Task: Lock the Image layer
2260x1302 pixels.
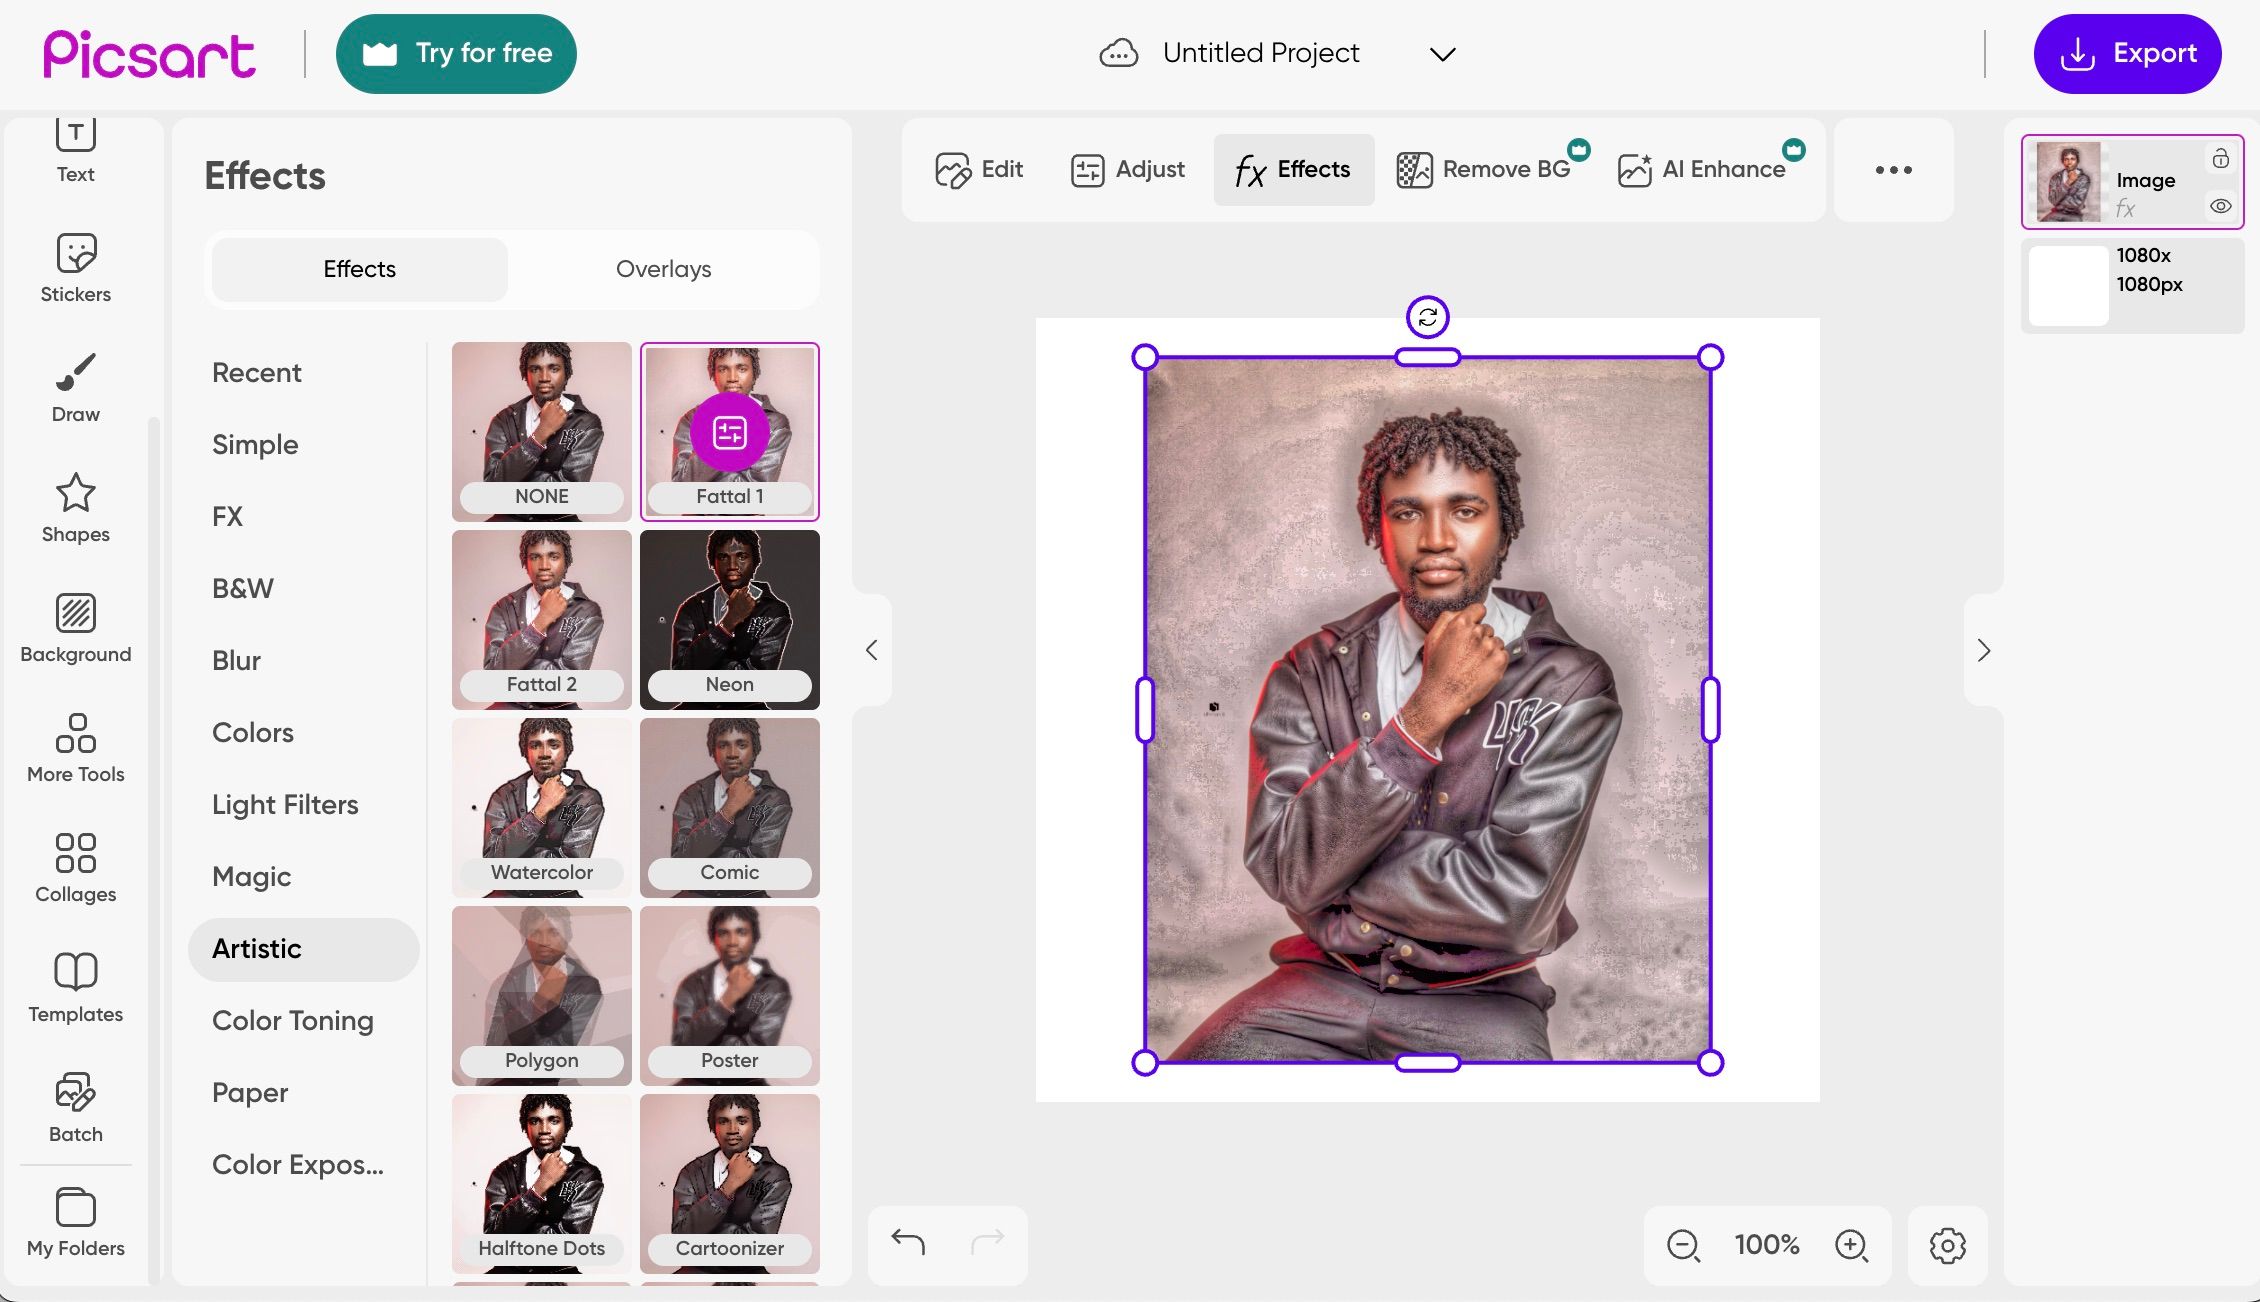Action: pos(2220,158)
